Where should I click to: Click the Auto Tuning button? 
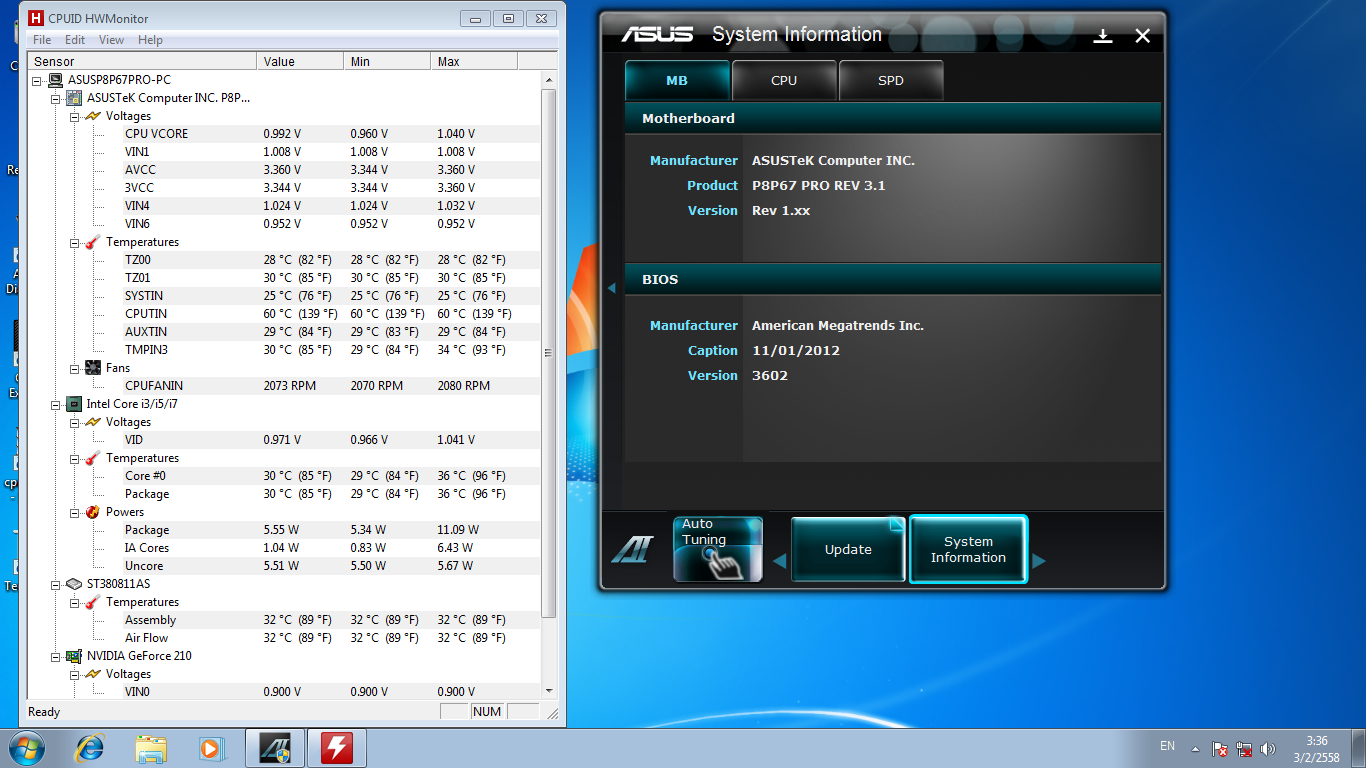718,549
